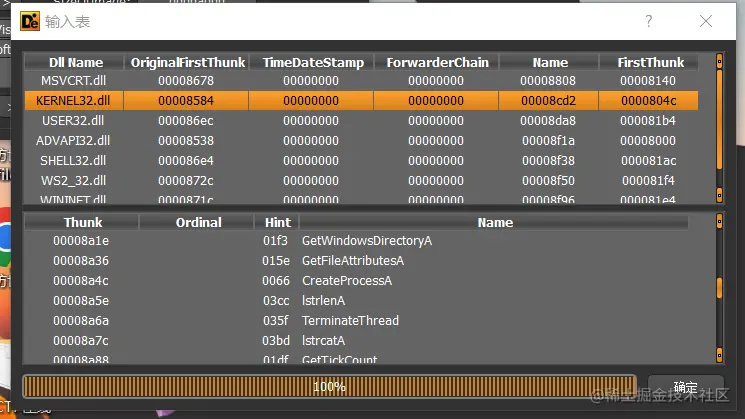Click Name value 00008f50
Viewport: 745px width, 419px height.
coord(548,181)
